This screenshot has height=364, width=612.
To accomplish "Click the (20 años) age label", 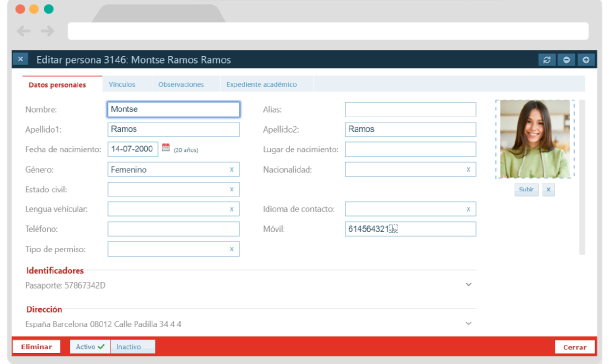I will click(x=186, y=150).
